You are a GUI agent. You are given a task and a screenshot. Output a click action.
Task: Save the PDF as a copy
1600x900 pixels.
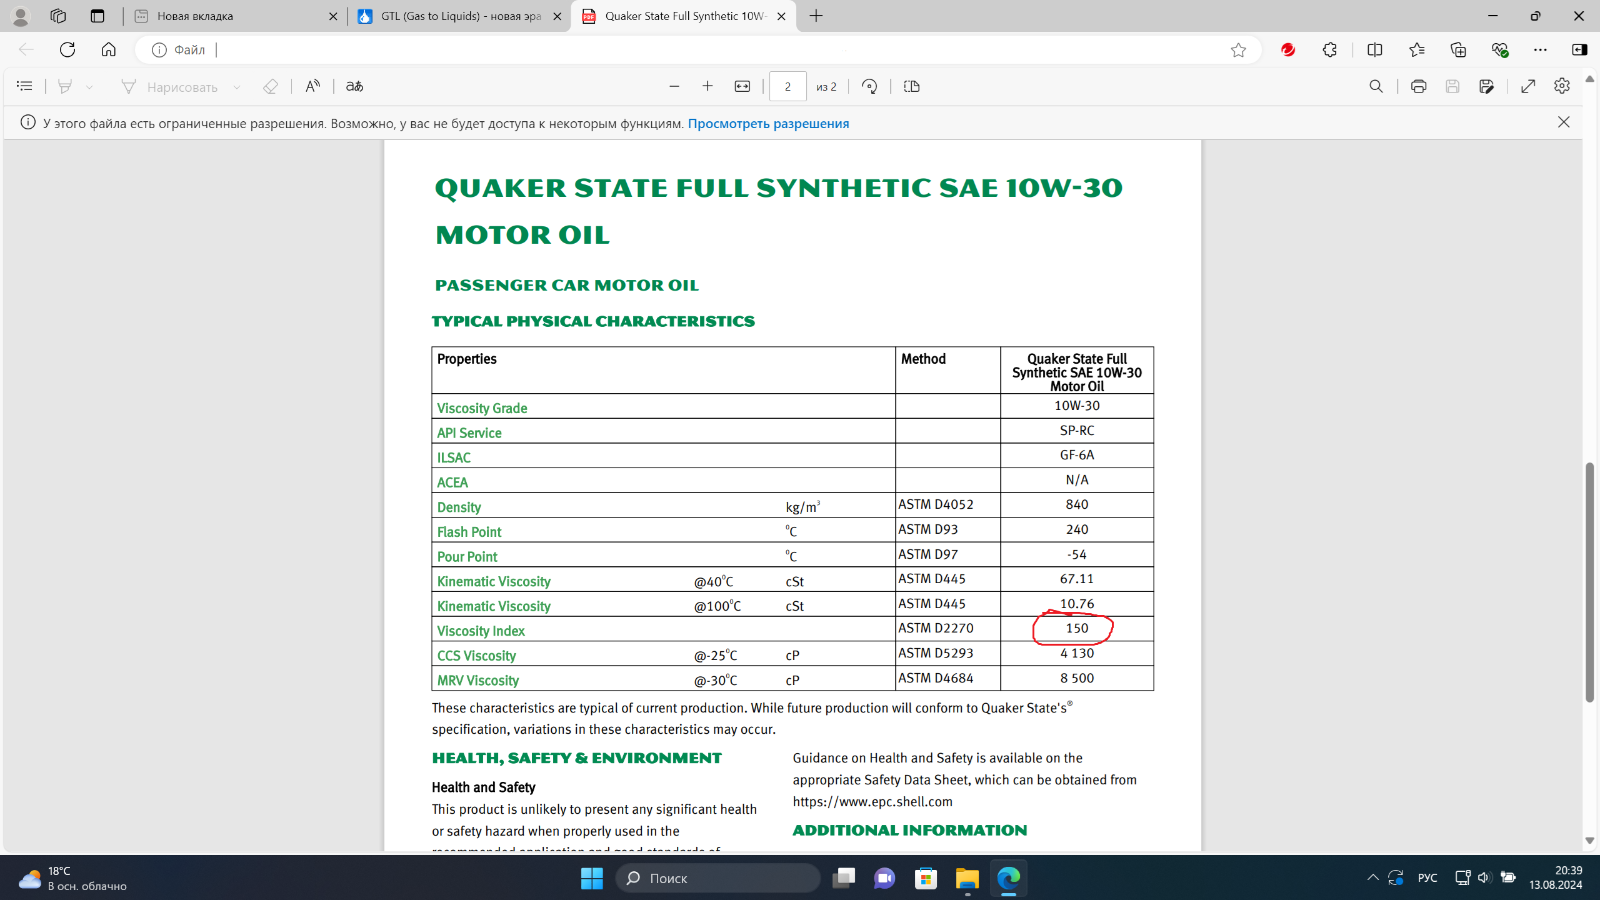1487,87
